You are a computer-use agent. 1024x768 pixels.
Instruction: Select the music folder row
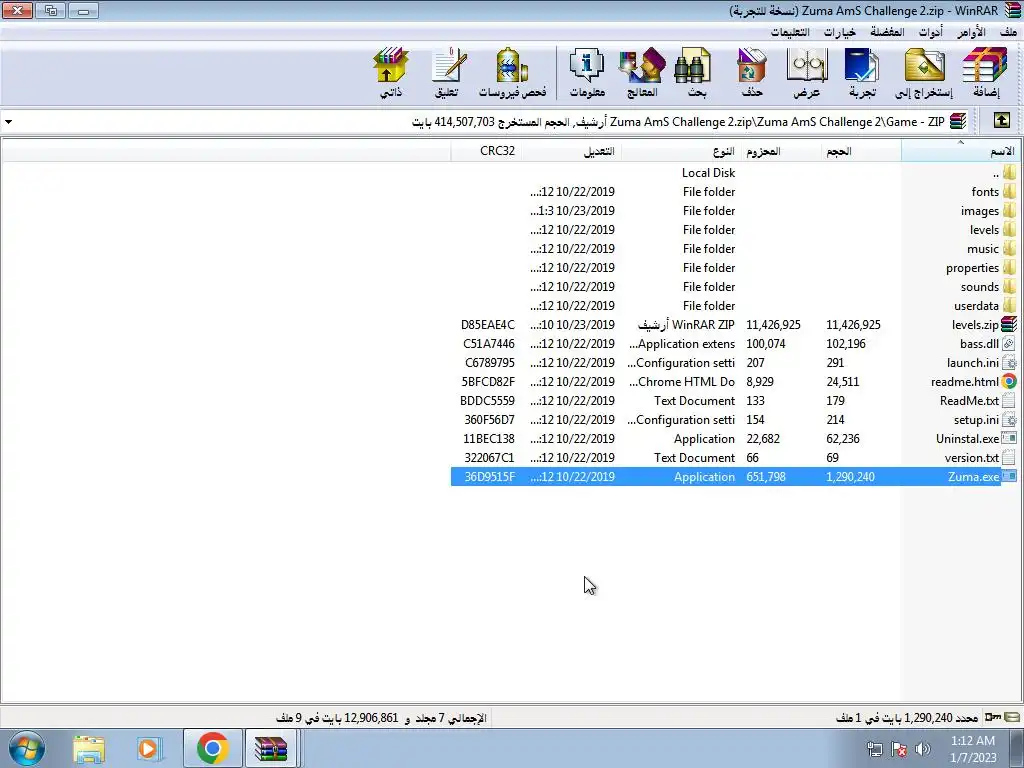coord(733,248)
